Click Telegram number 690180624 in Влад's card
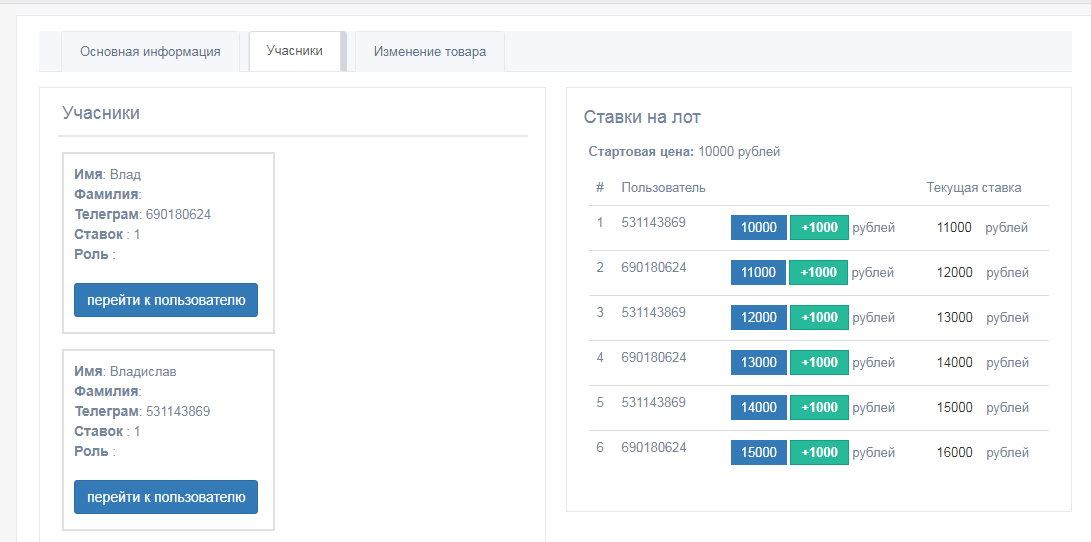This screenshot has width=1091, height=542. tap(178, 214)
